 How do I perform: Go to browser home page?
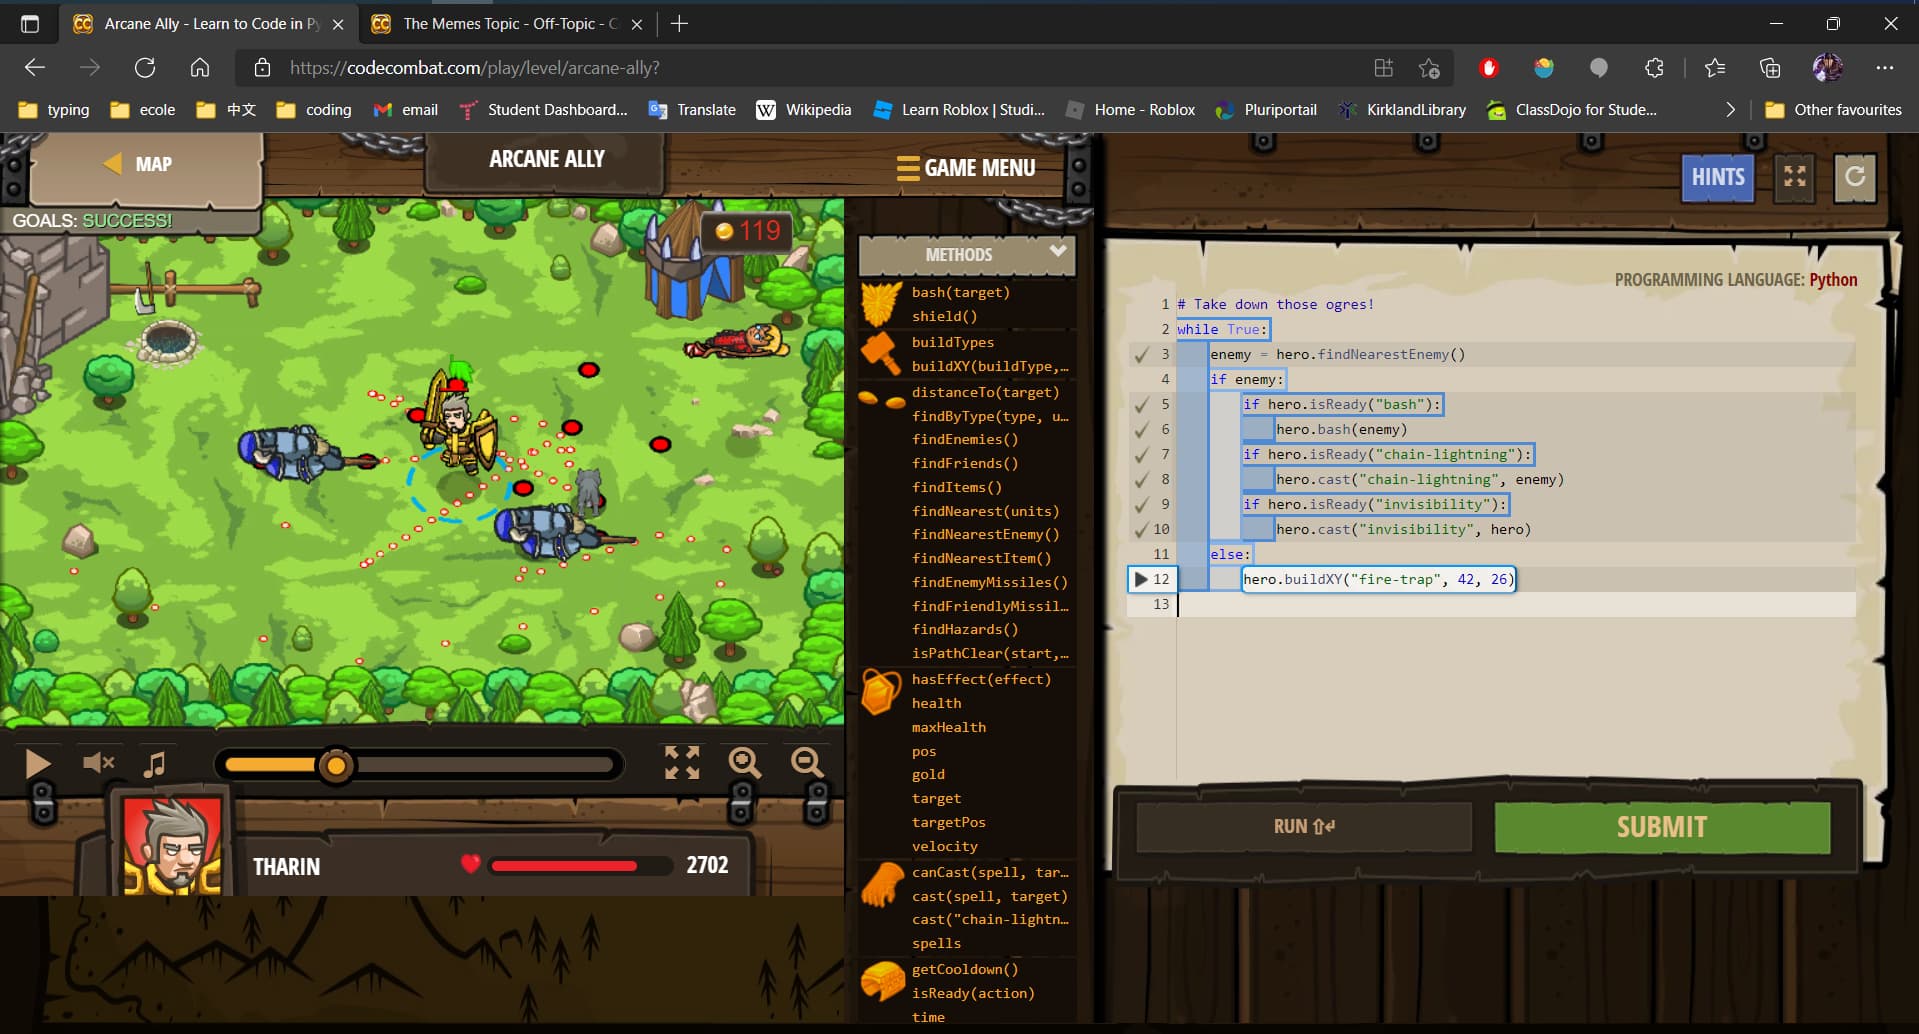pyautogui.click(x=200, y=68)
